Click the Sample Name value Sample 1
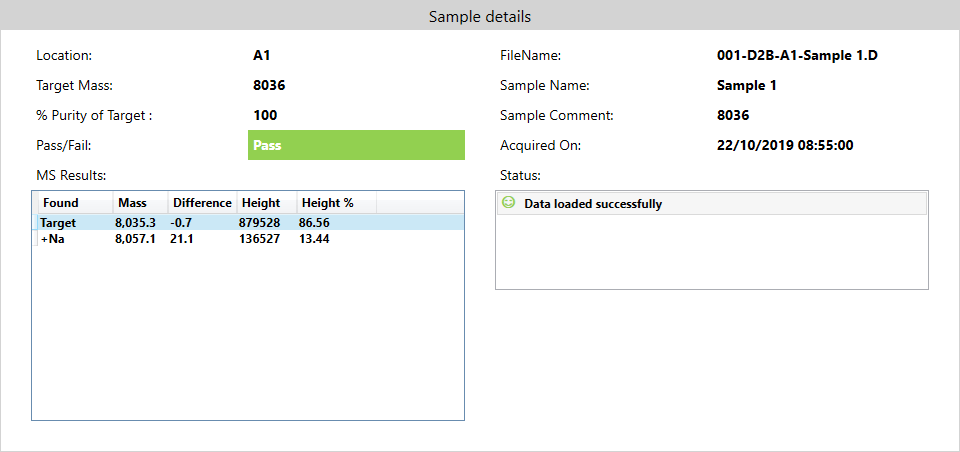Screen dimensions: 960x452 (x=747, y=86)
